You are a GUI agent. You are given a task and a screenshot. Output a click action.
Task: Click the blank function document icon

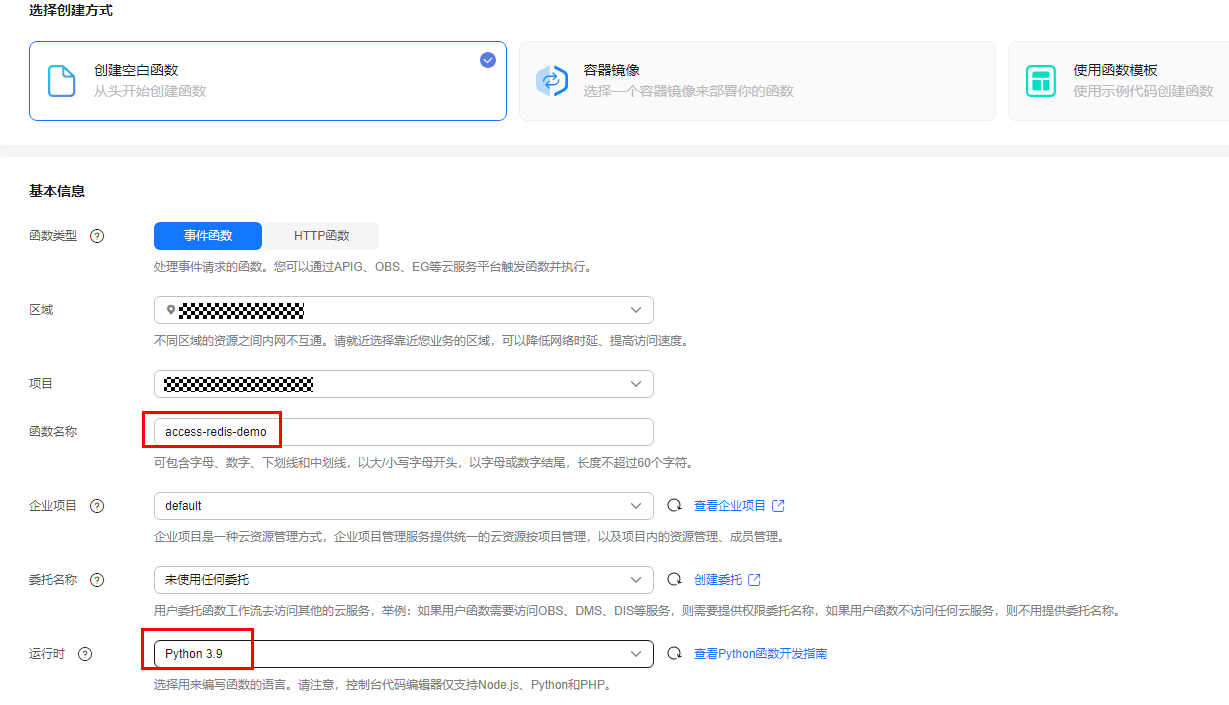pos(62,81)
